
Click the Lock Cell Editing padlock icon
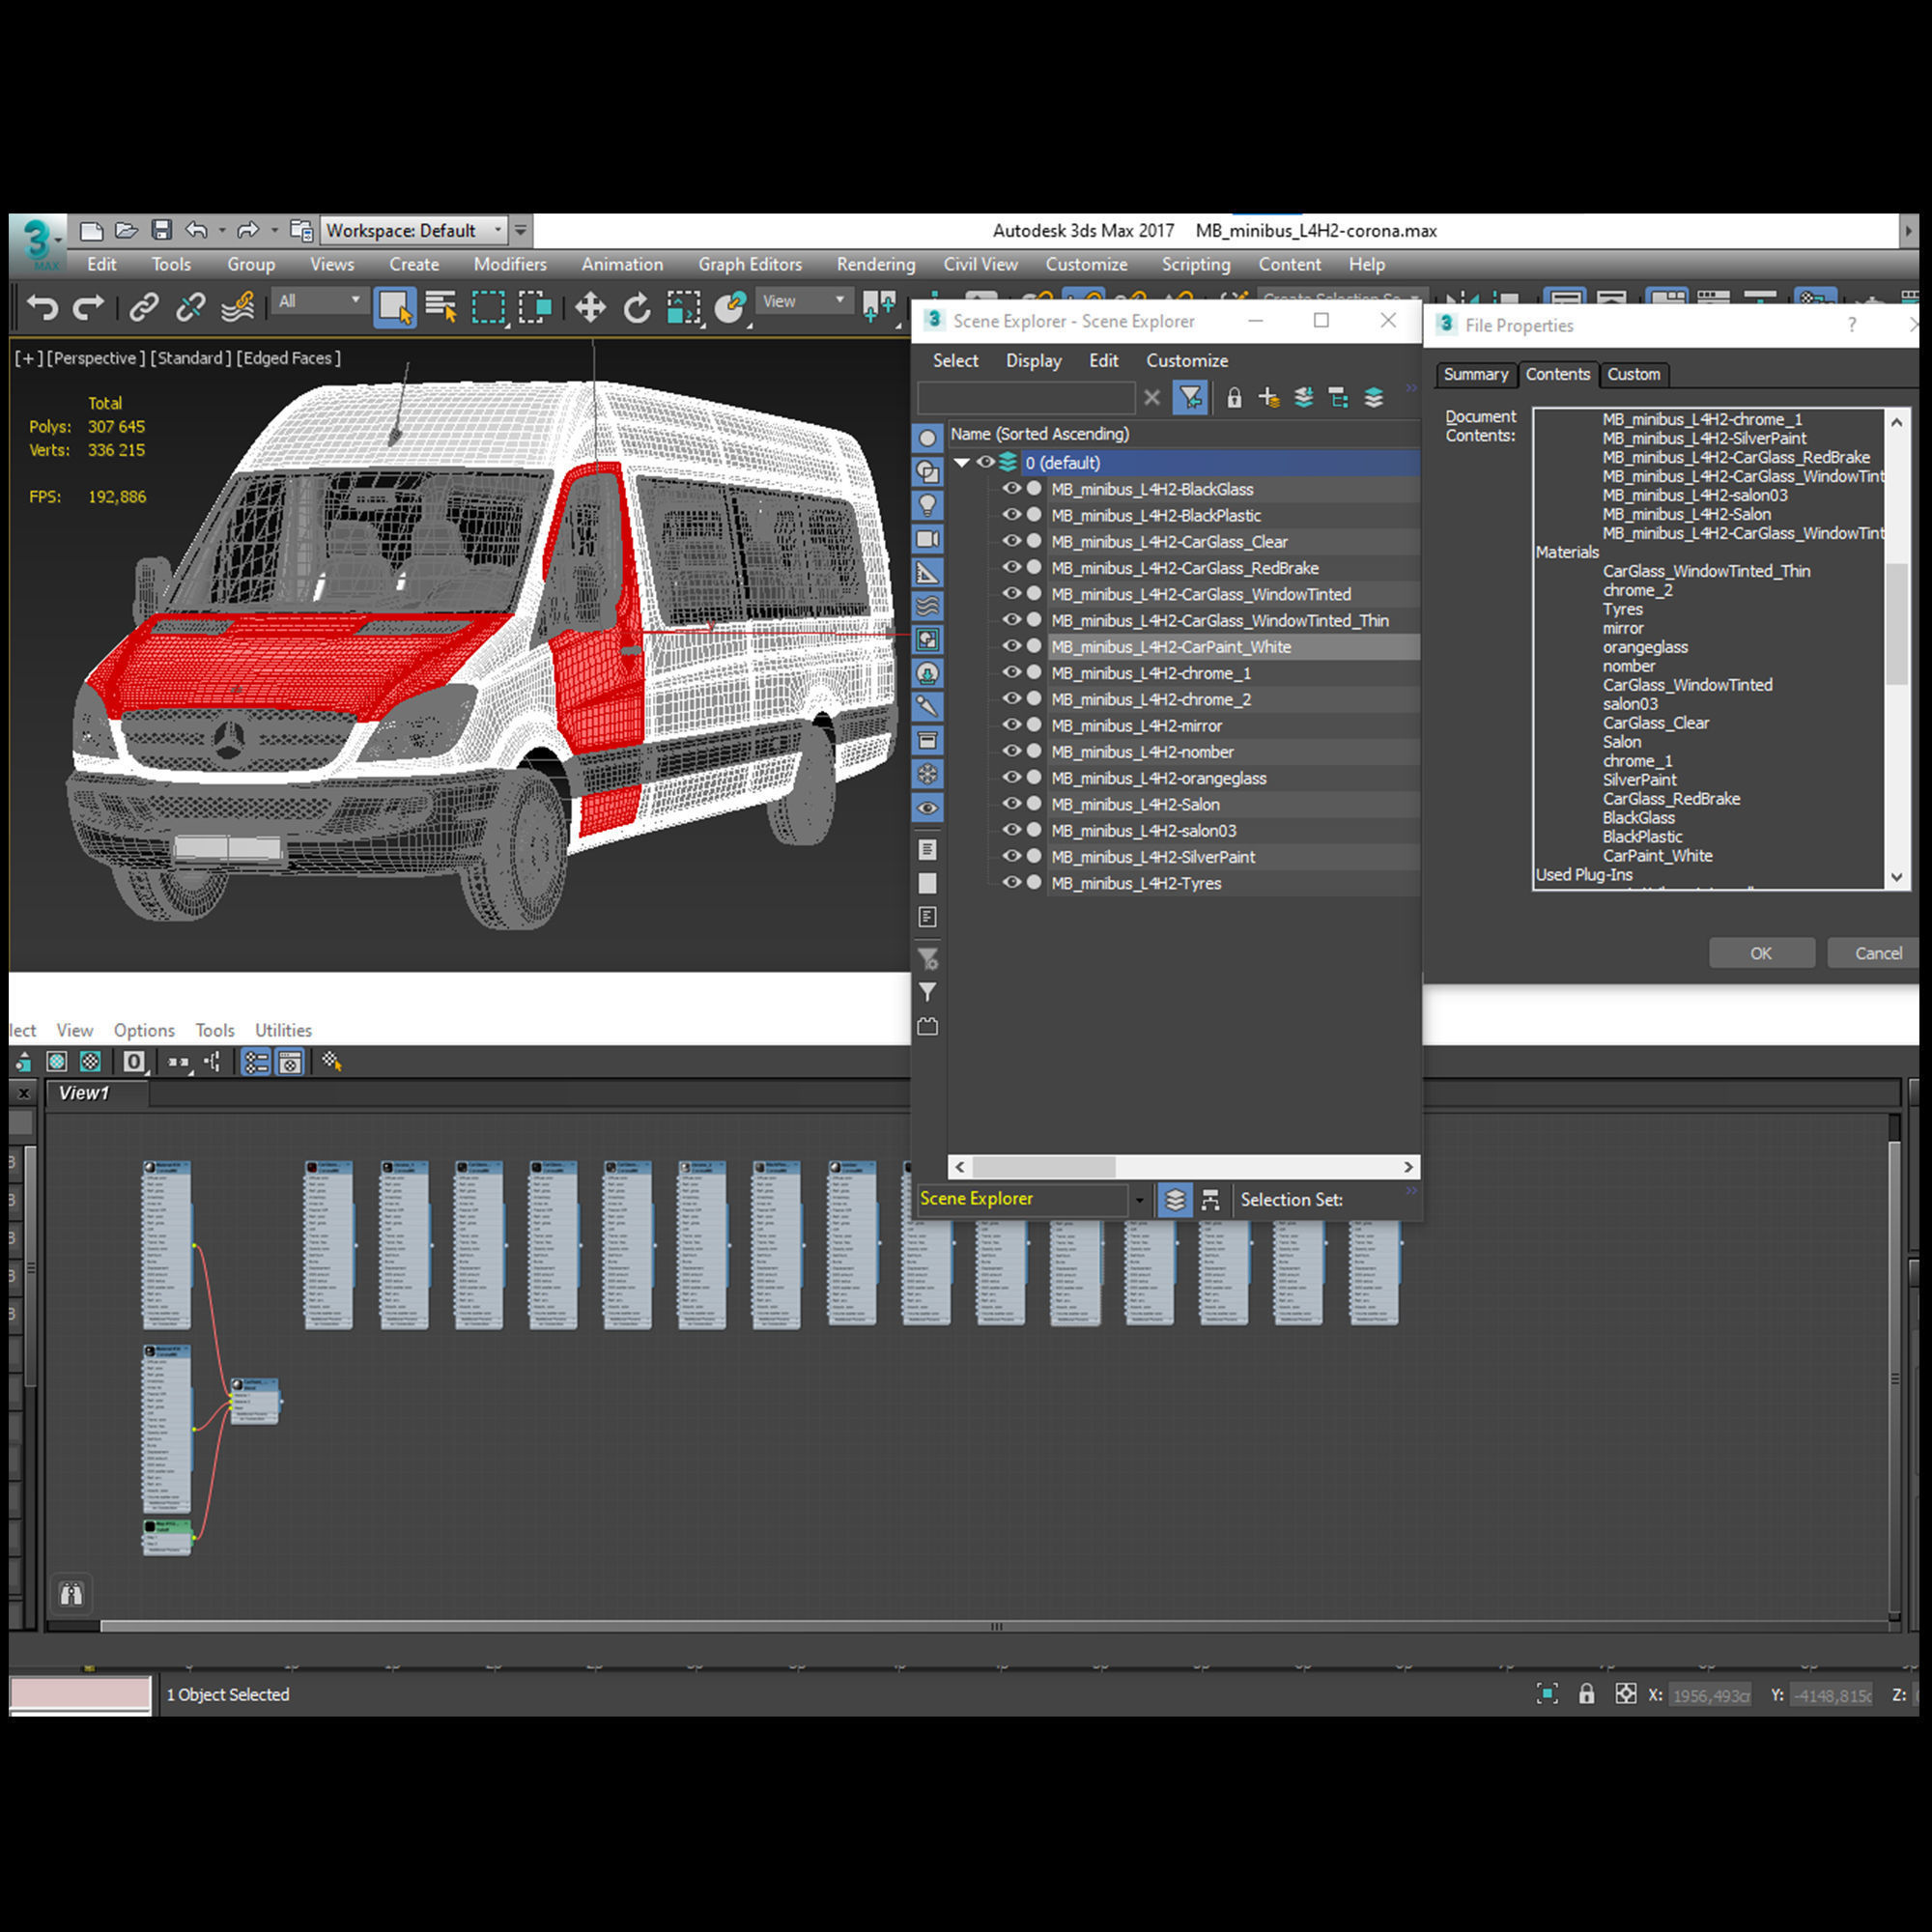pyautogui.click(x=1234, y=398)
